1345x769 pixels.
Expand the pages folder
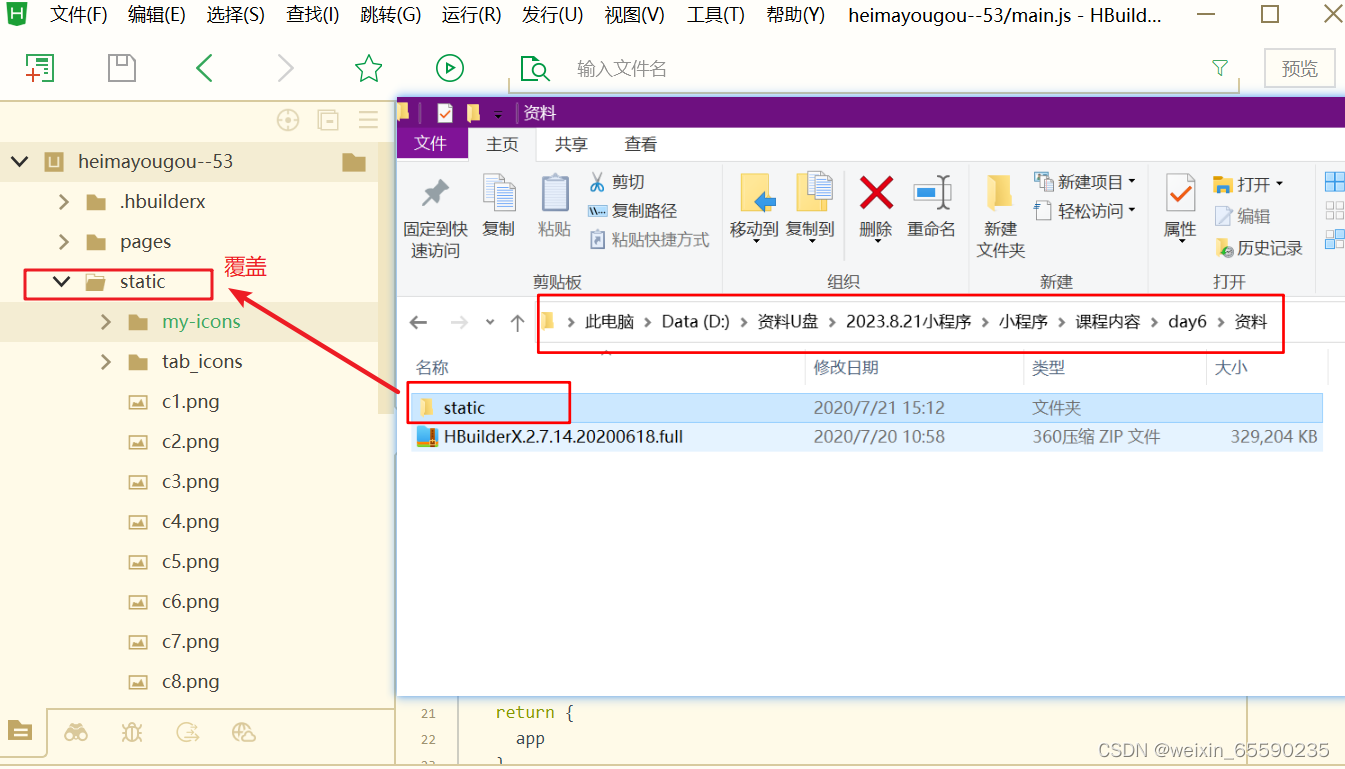[64, 241]
